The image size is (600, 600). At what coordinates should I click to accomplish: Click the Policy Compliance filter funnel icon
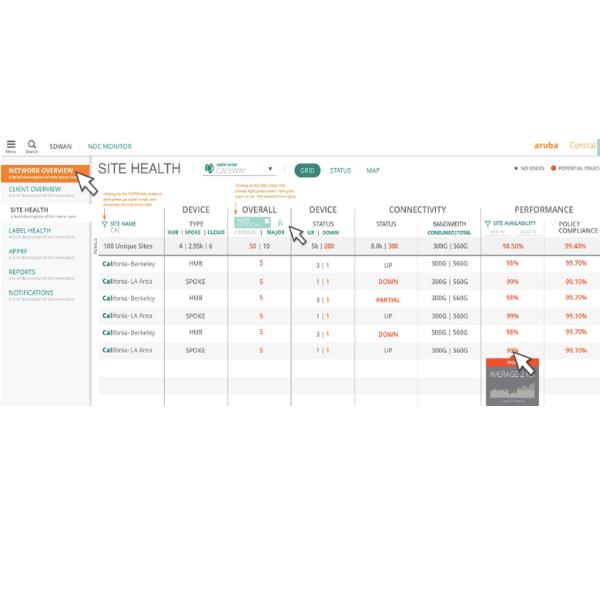pos(550,224)
